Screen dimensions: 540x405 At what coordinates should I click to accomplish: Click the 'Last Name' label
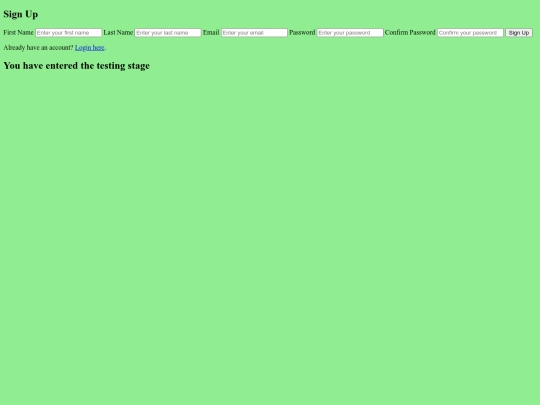(x=118, y=32)
